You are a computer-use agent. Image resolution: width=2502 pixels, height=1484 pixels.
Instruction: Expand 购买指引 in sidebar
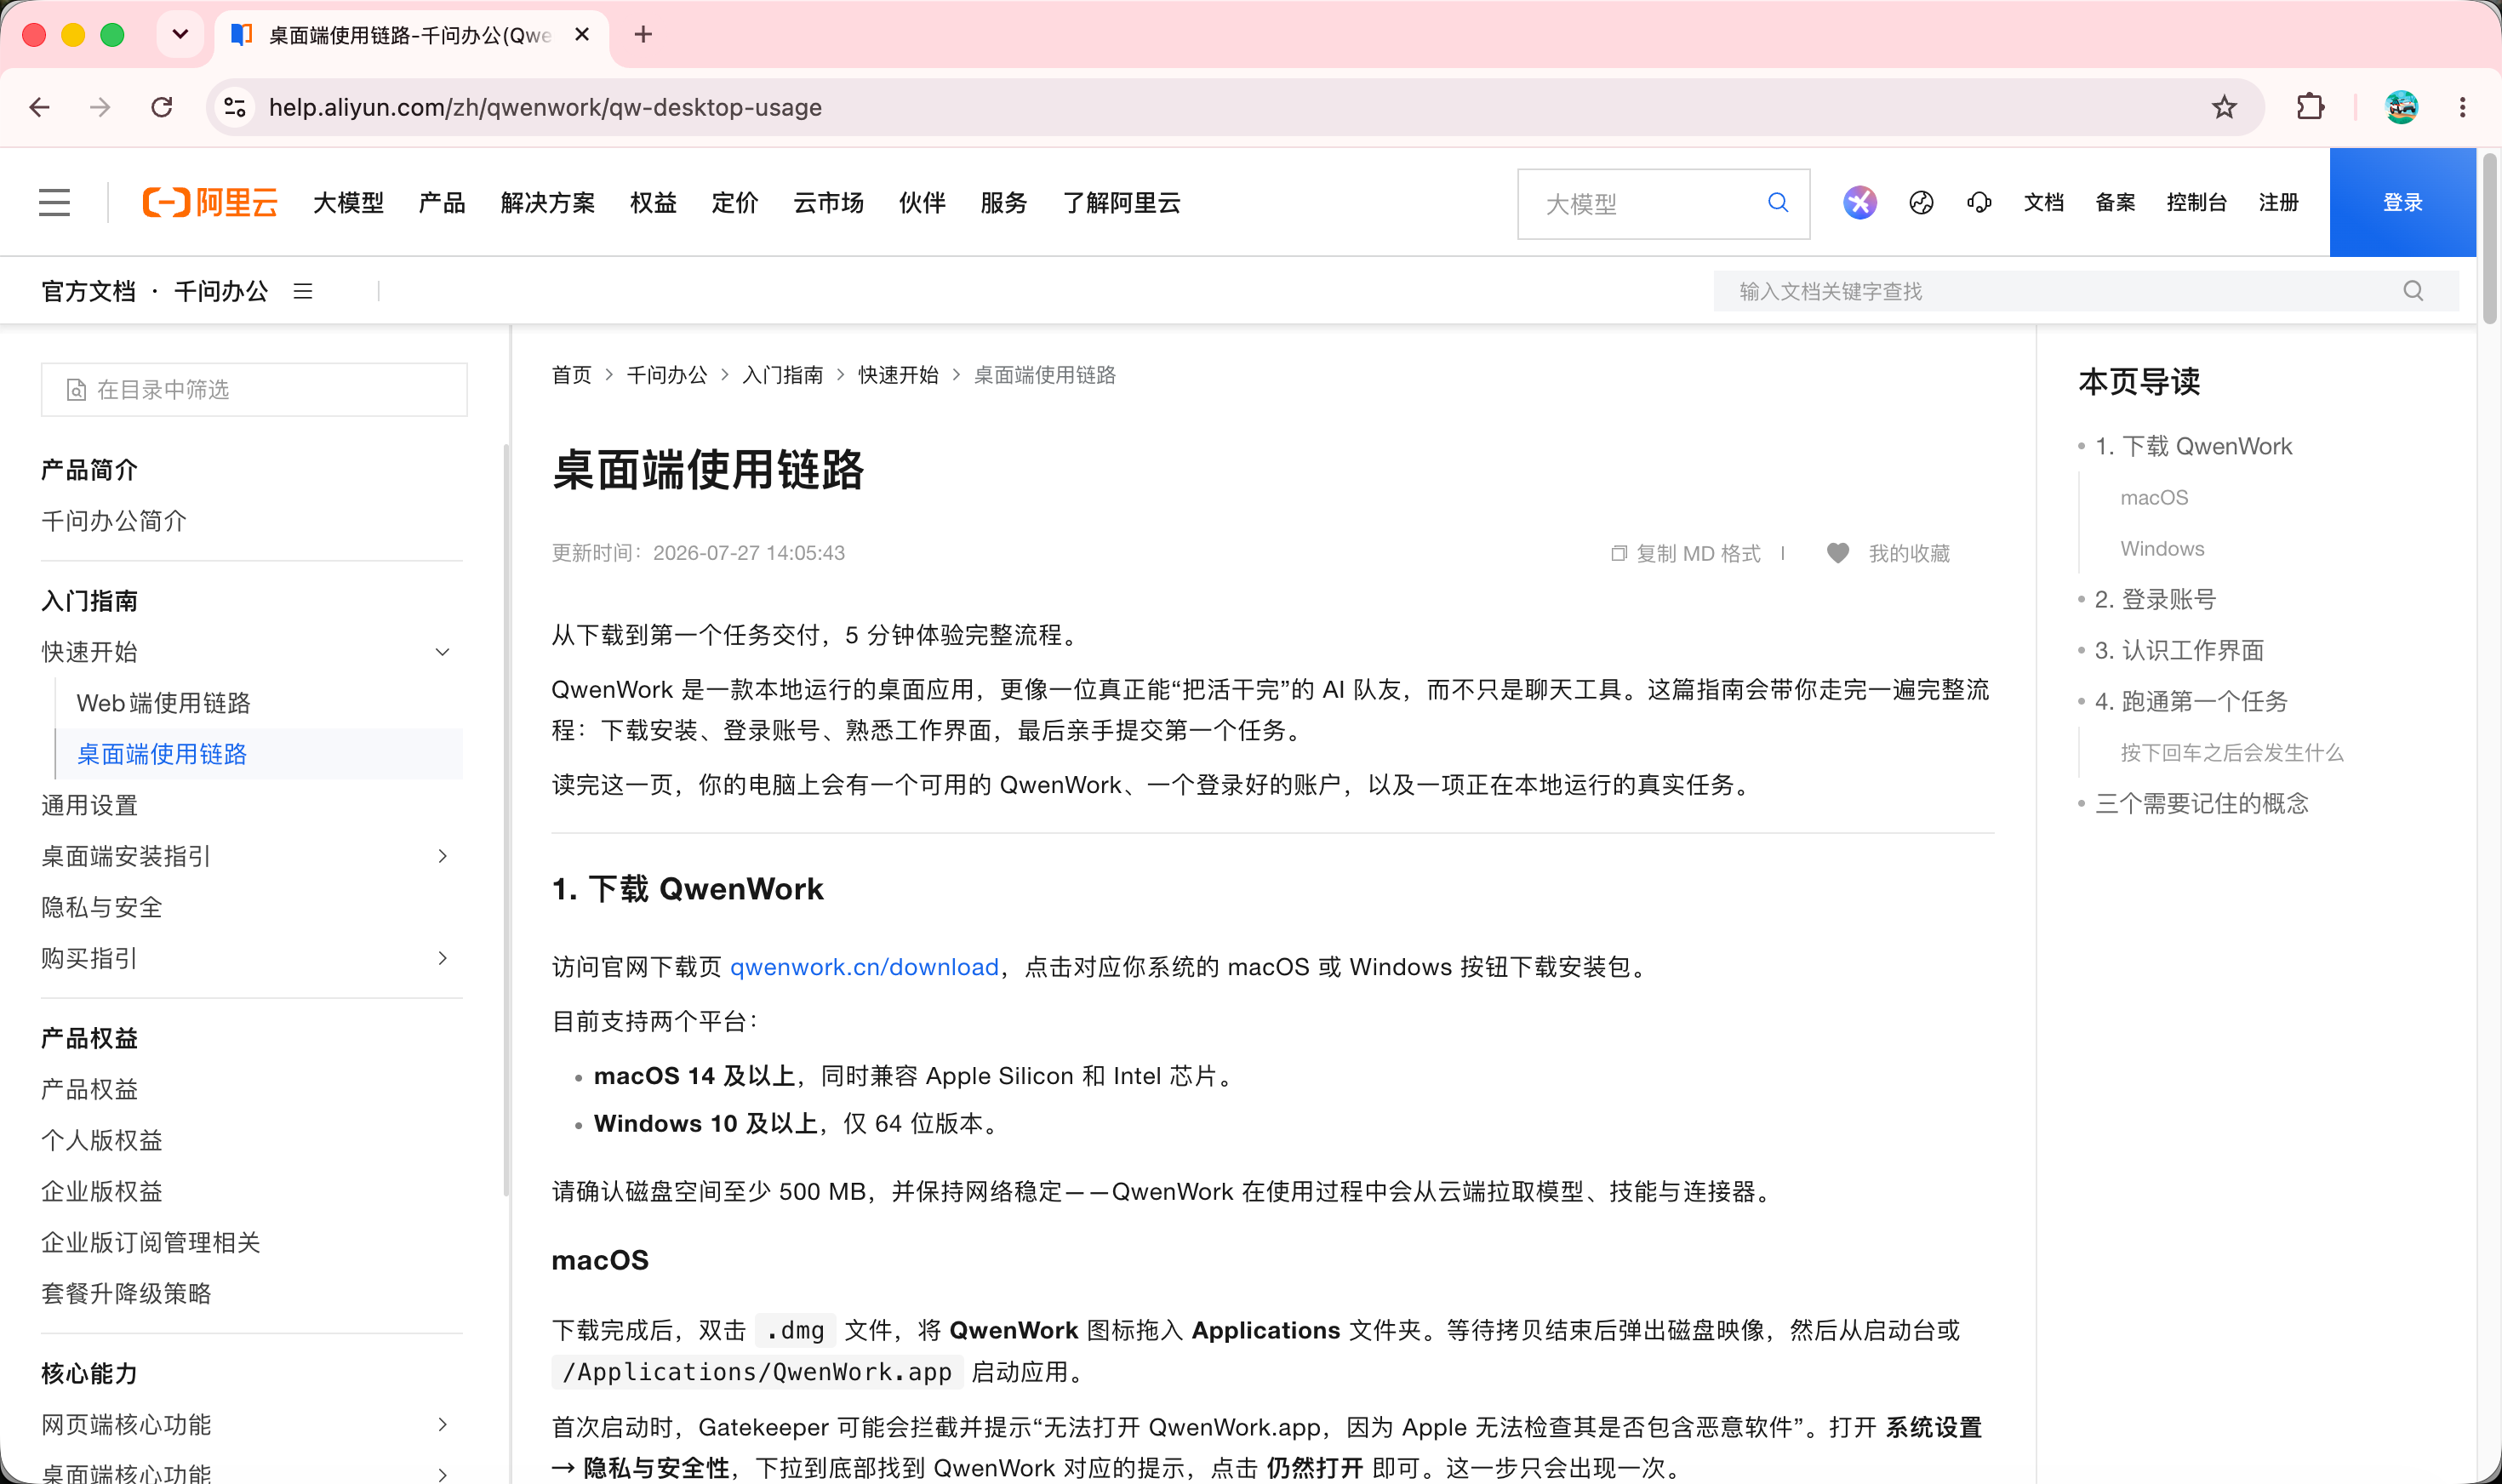[442, 958]
